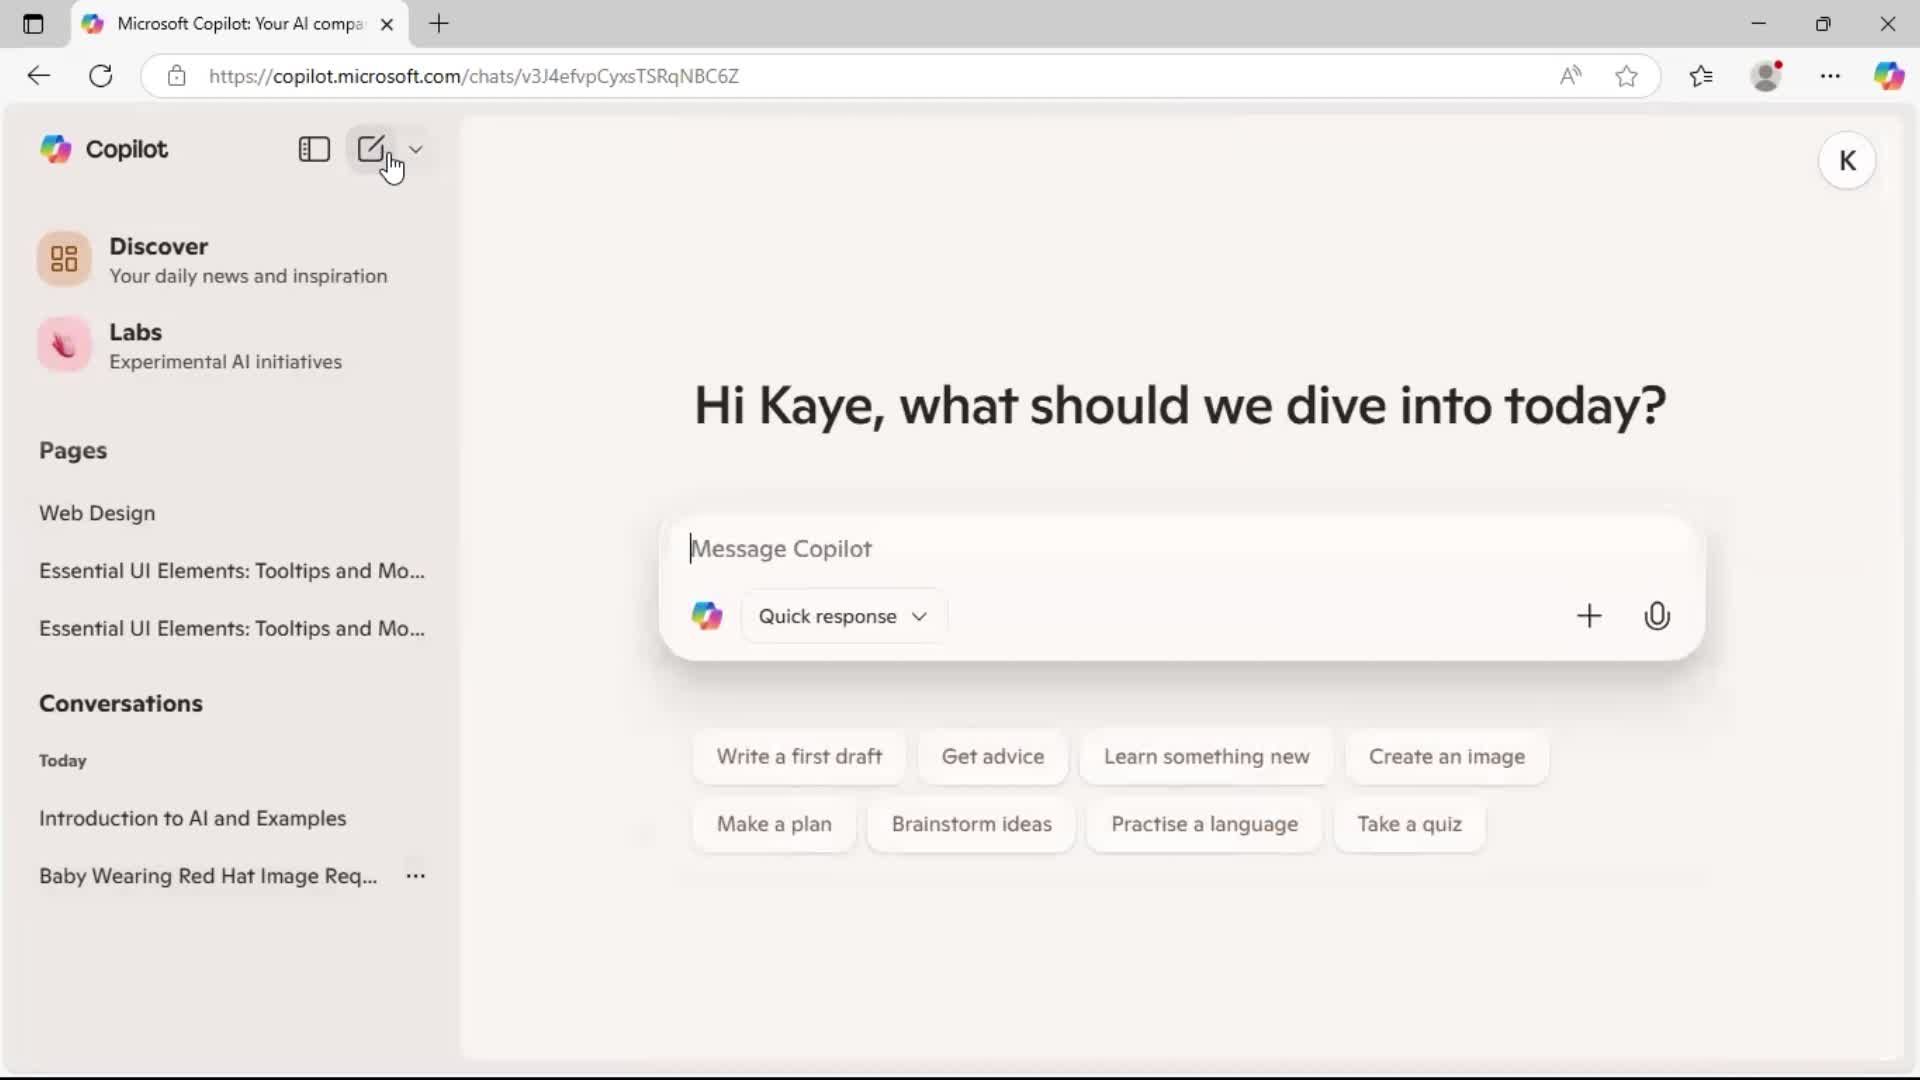Viewport: 1920px width, 1080px height.
Task: Select Create an image suggestion
Action: (x=1447, y=757)
